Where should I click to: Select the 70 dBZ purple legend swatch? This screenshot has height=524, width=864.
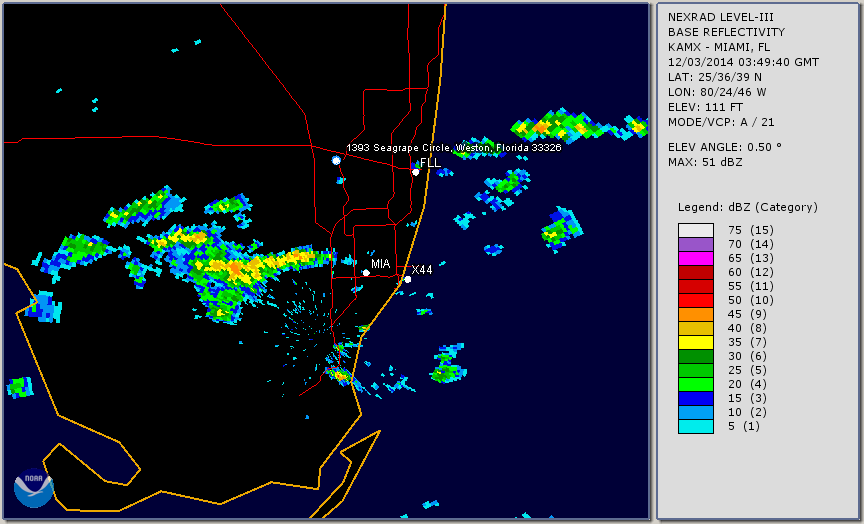pyautogui.click(x=696, y=244)
